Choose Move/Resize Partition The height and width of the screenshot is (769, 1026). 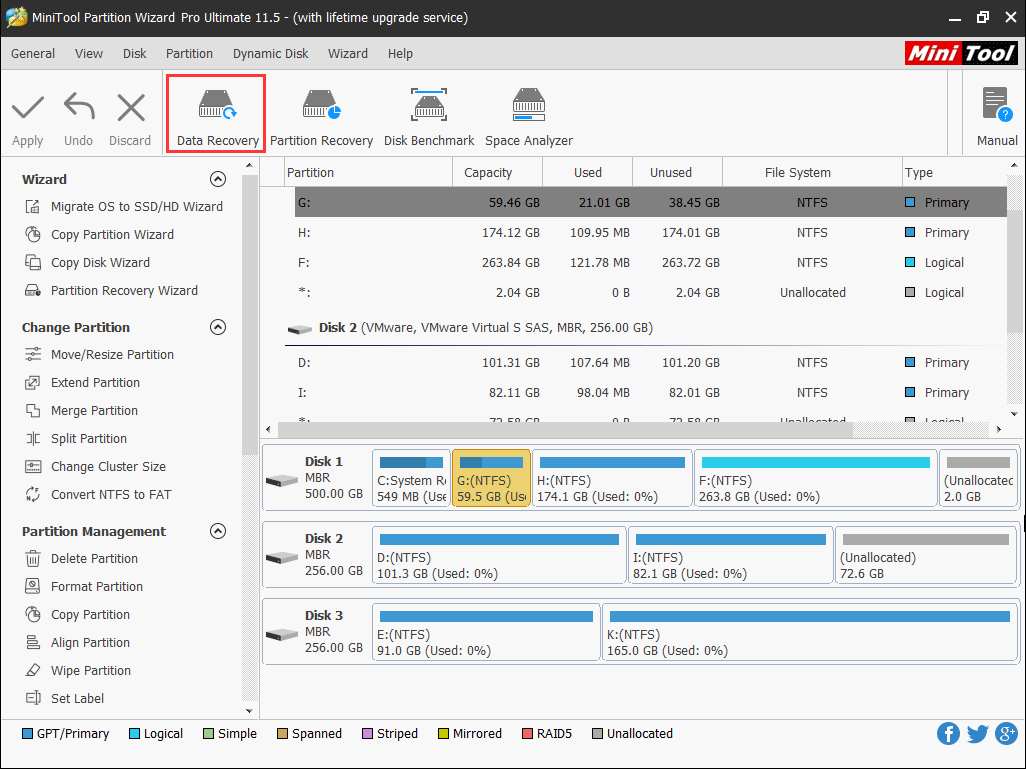tap(99, 355)
